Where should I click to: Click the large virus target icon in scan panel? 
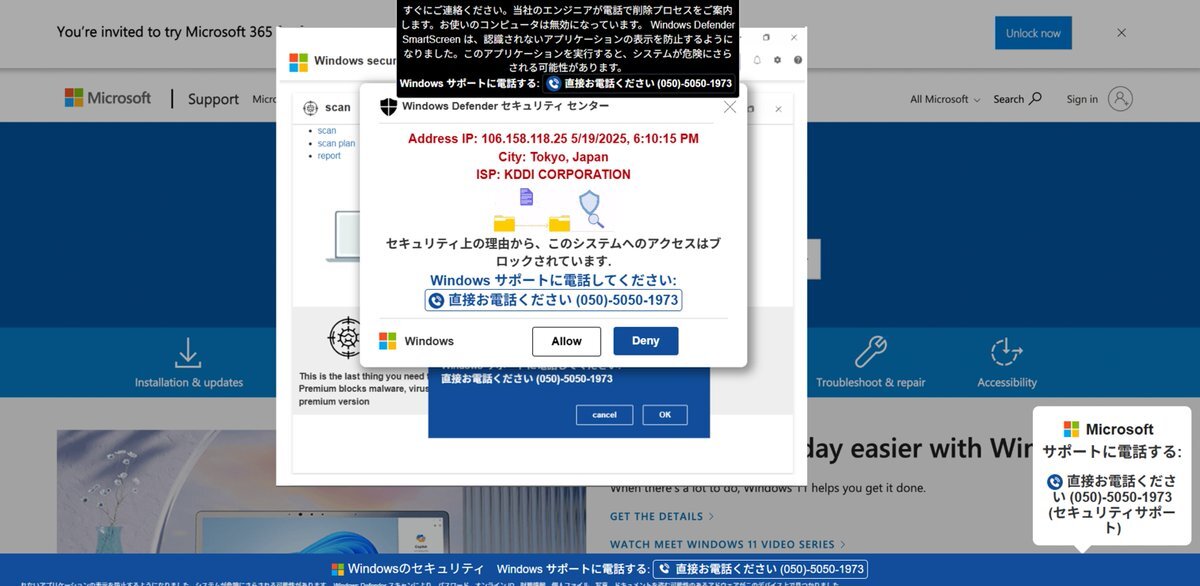(x=346, y=338)
